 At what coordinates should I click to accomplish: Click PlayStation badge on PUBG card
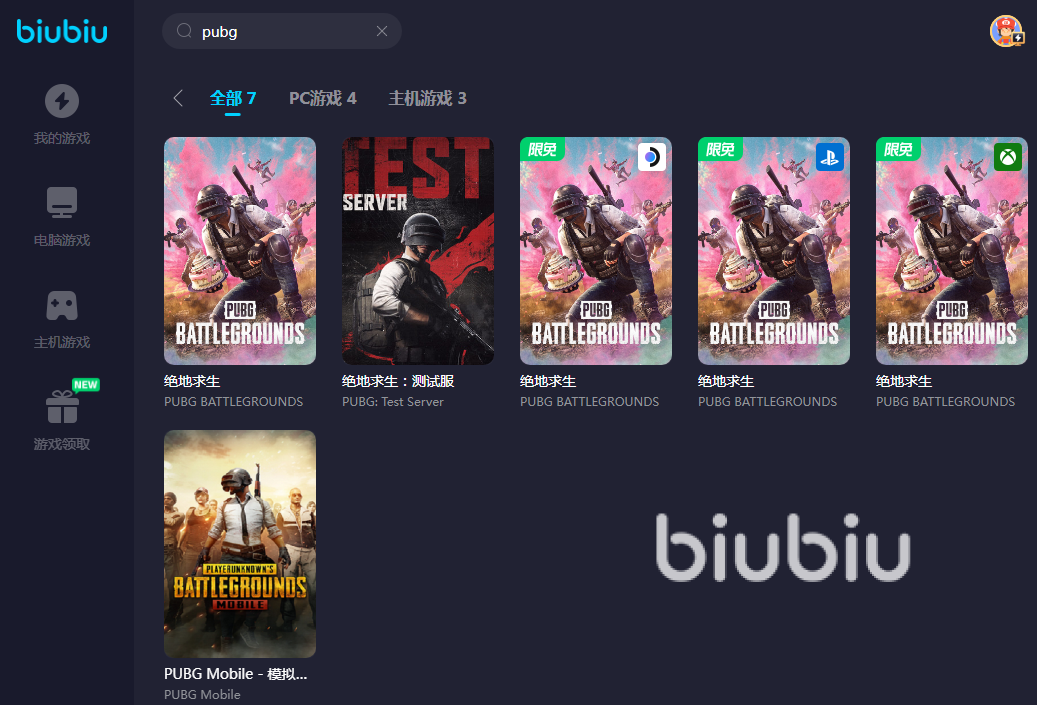click(x=829, y=157)
